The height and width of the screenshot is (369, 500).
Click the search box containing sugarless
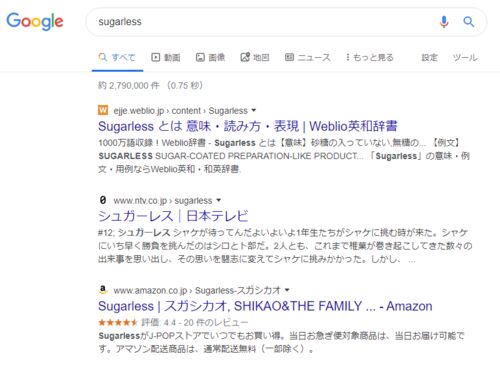[263, 22]
